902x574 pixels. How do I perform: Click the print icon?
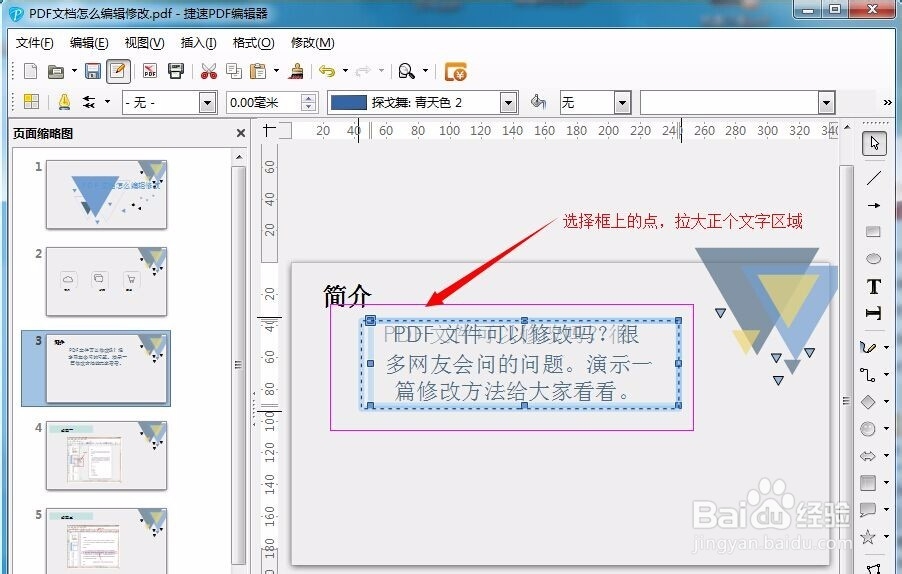coord(175,71)
